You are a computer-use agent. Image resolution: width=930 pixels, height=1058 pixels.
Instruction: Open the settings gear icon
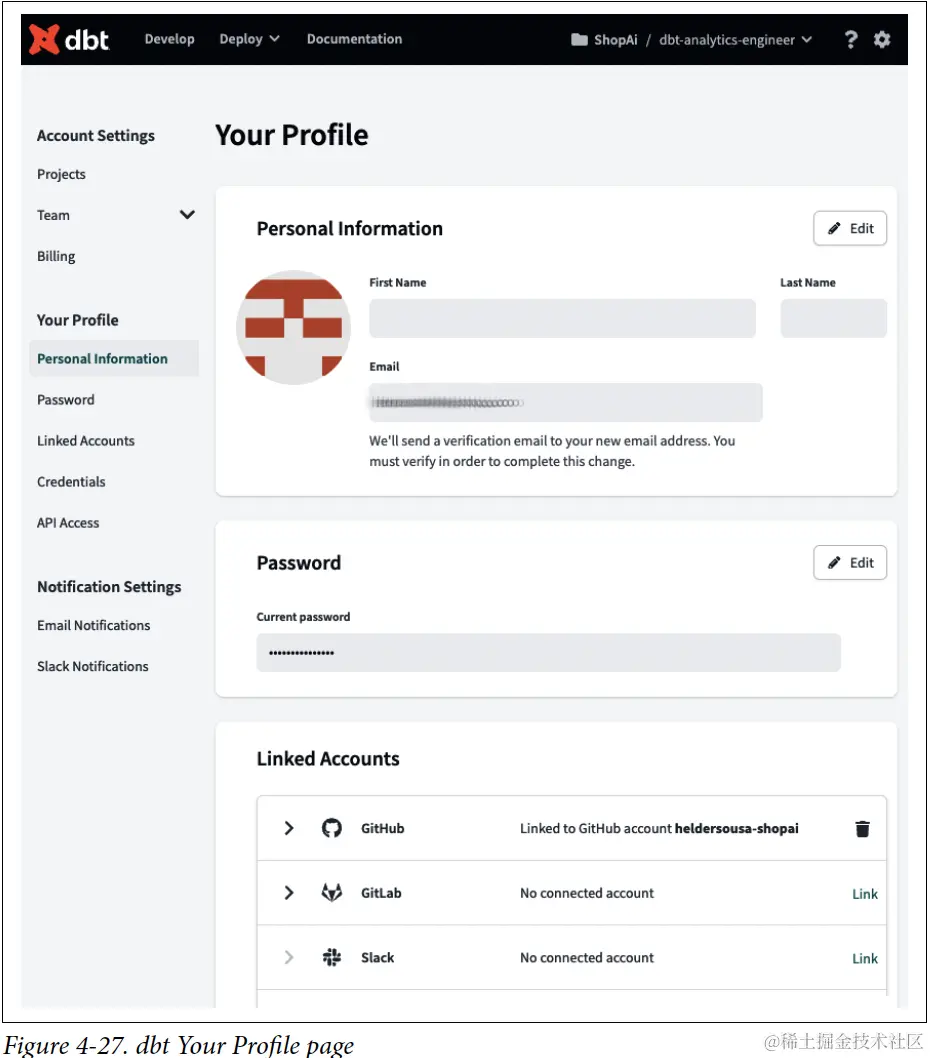pyautogui.click(x=882, y=39)
